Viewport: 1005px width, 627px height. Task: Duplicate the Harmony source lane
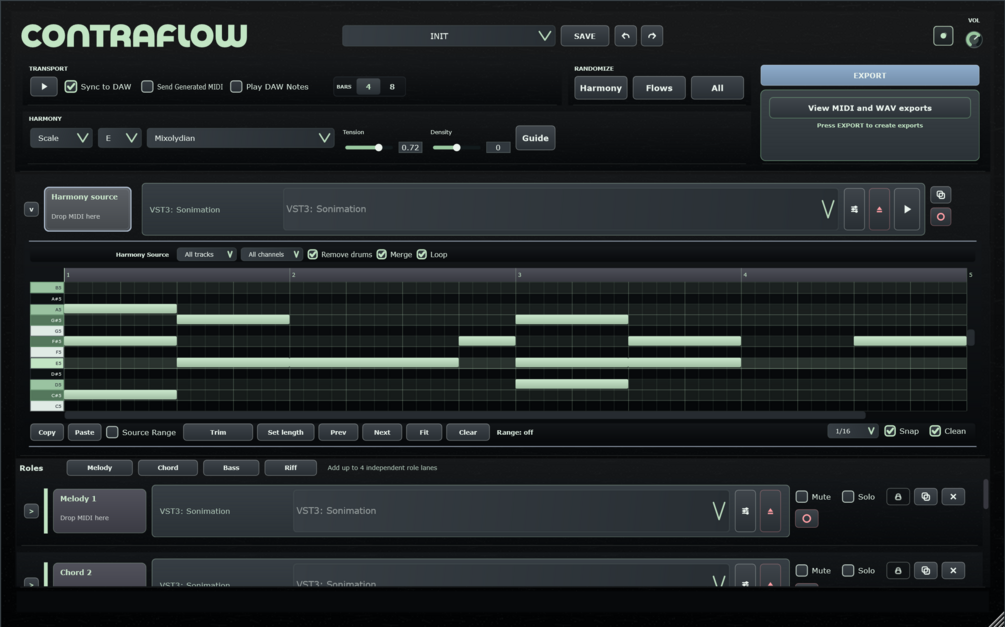coord(941,195)
